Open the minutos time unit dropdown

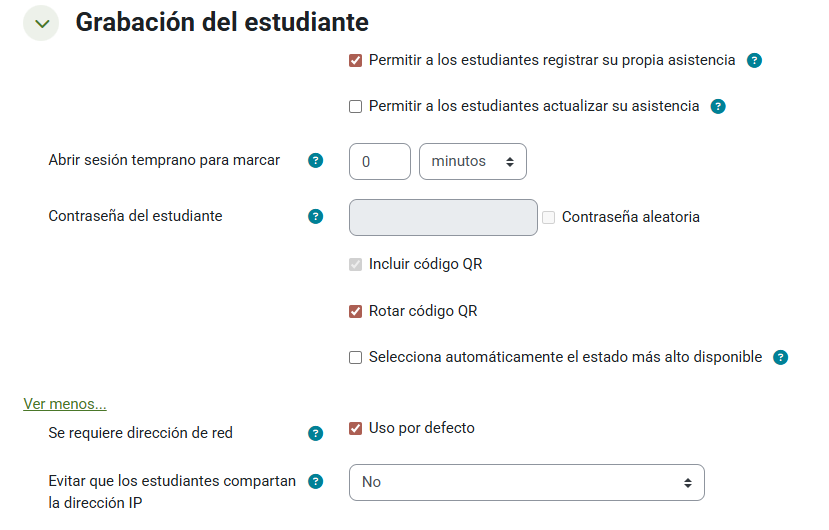(473, 162)
